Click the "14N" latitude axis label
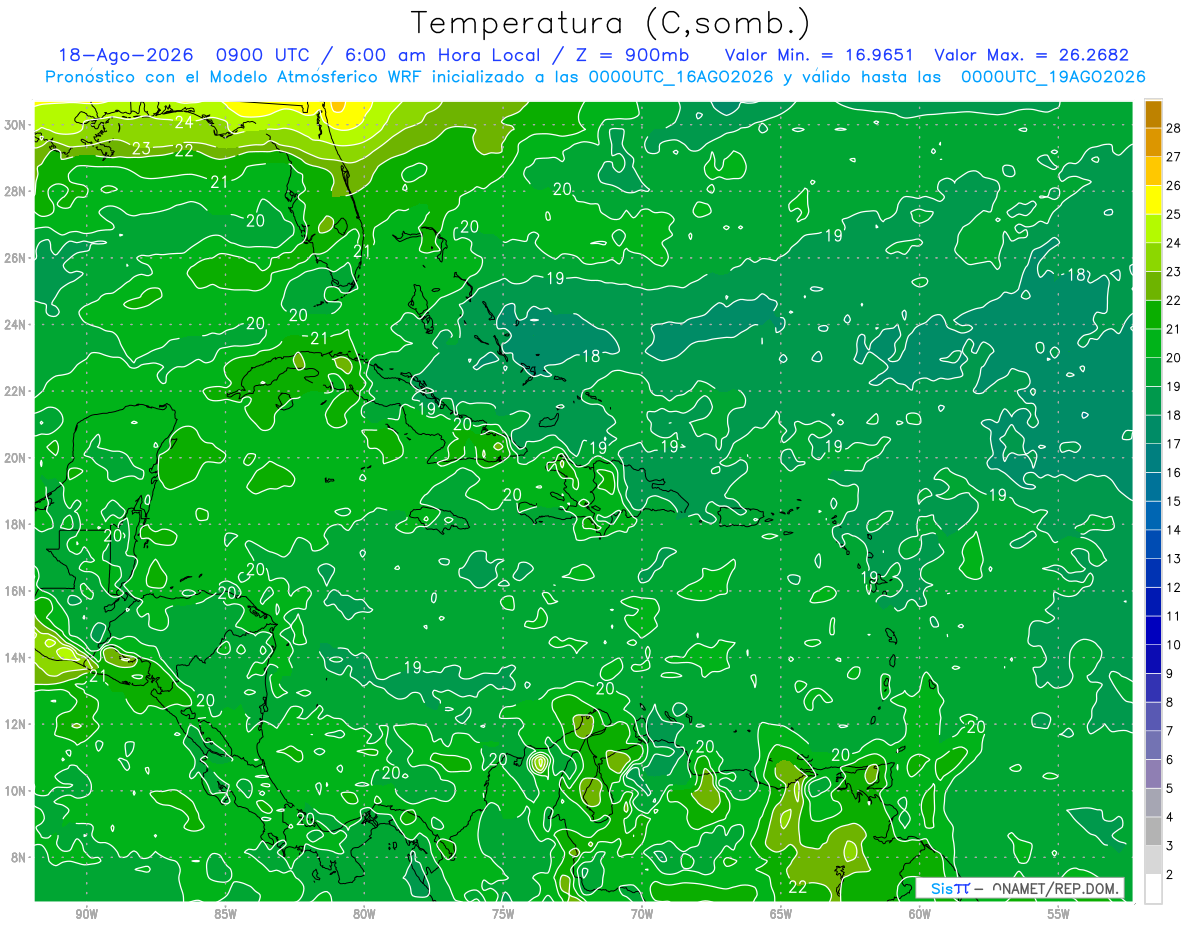The height and width of the screenshot is (927, 1200). pos(16,658)
